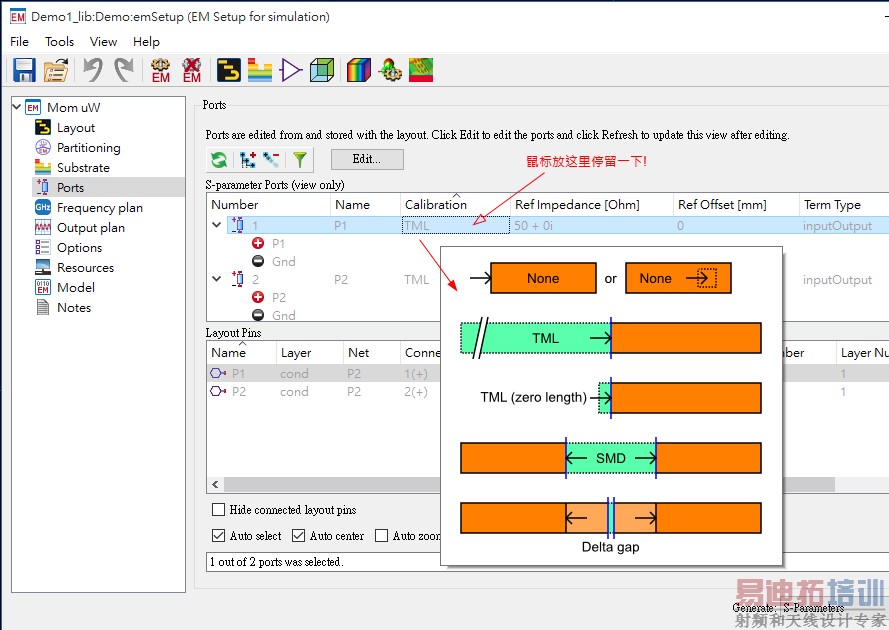Toggle Hide connected layout pins checkbox
The width and height of the screenshot is (889, 630).
pyautogui.click(x=218, y=510)
